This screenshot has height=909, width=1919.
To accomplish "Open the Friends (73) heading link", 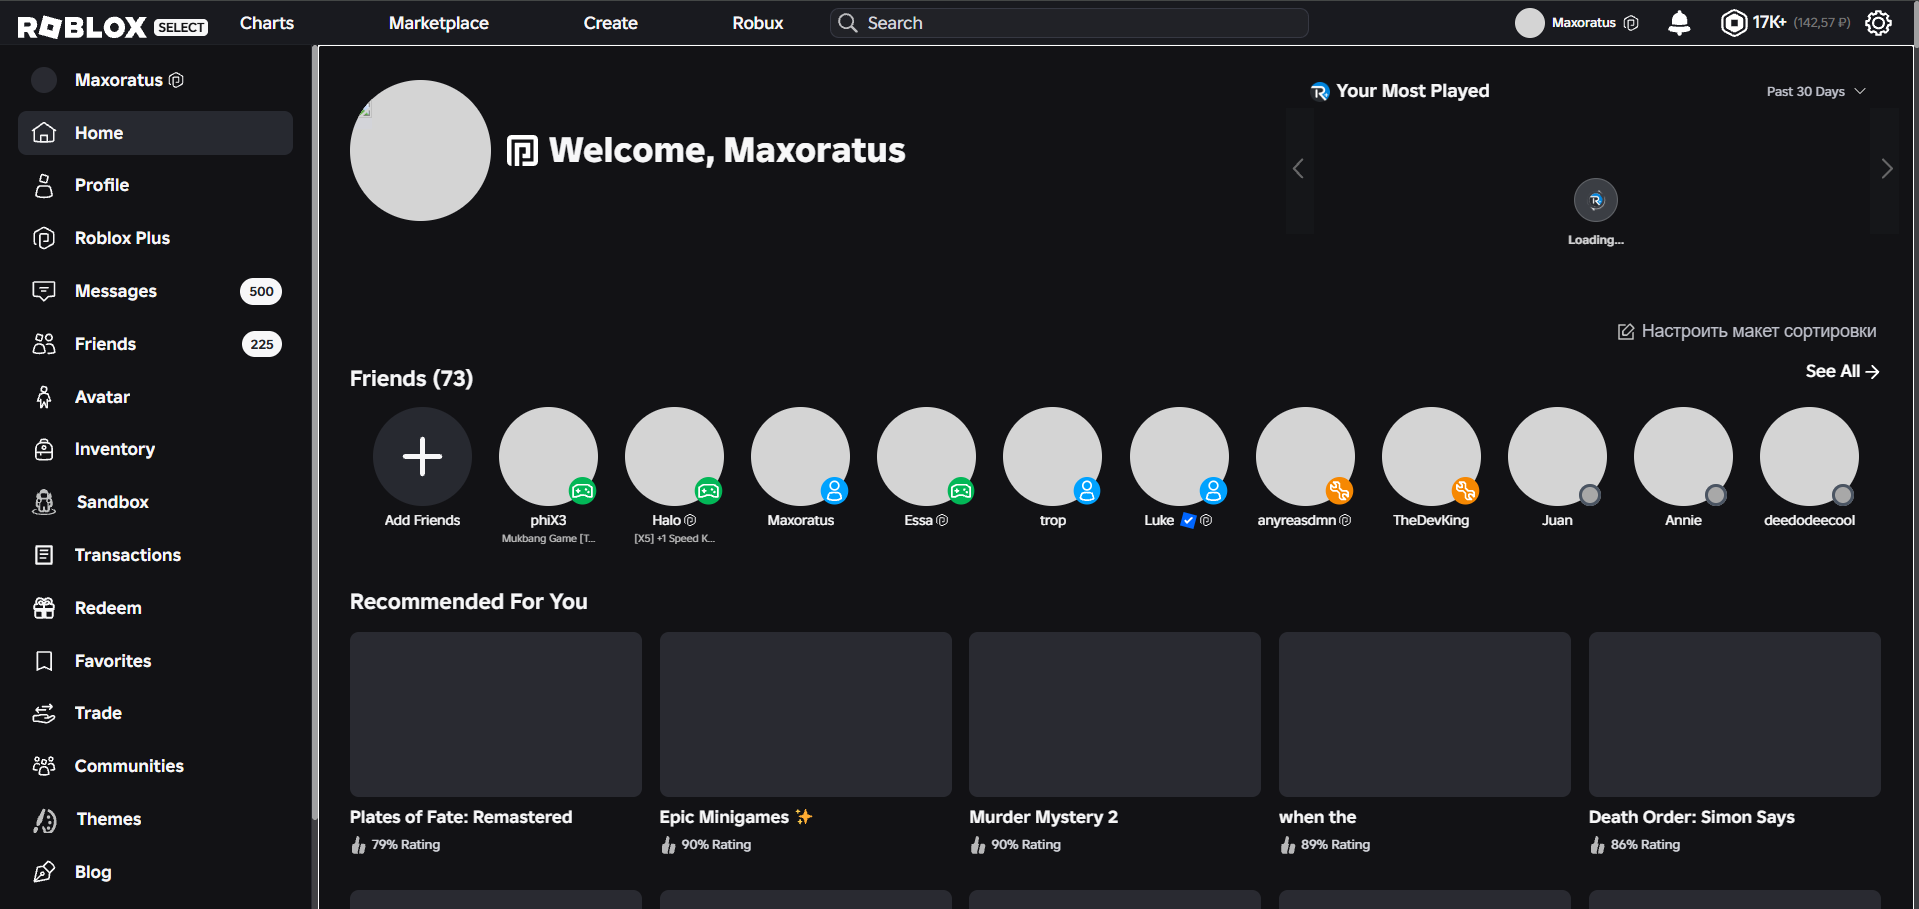I will (411, 378).
